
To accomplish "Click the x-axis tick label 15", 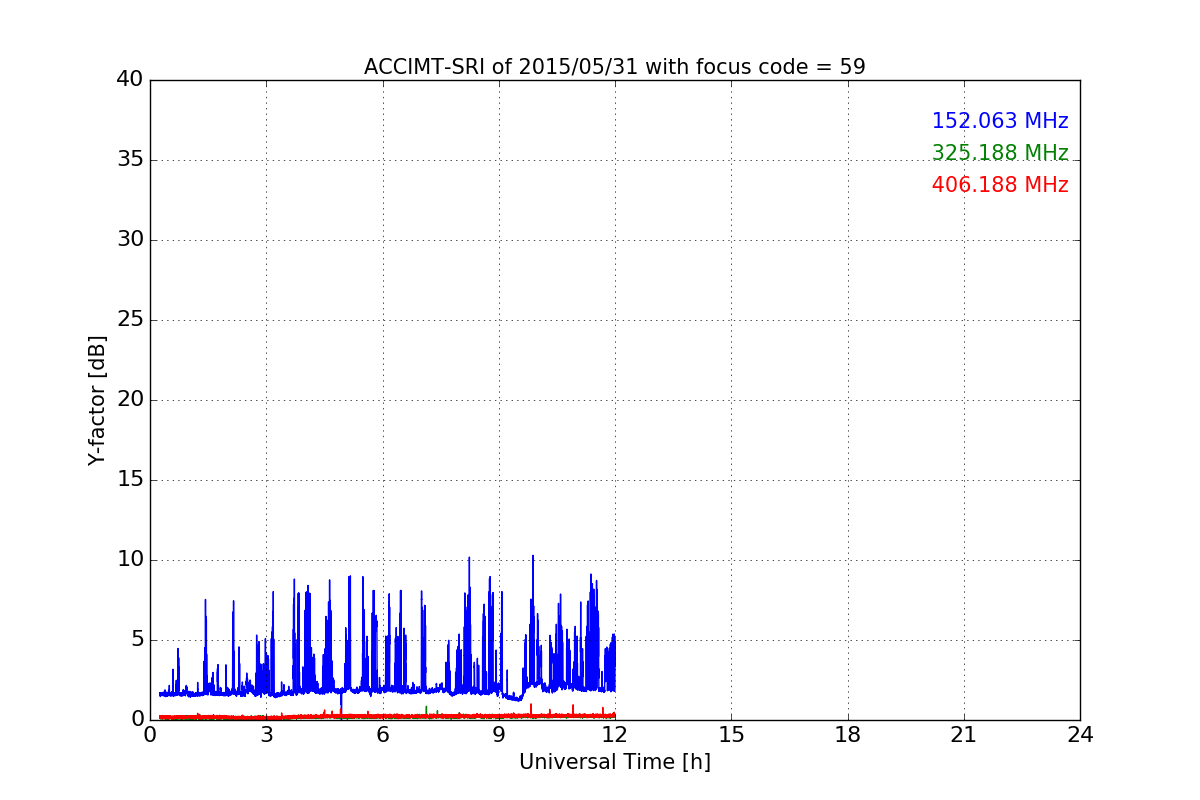I will [x=731, y=734].
